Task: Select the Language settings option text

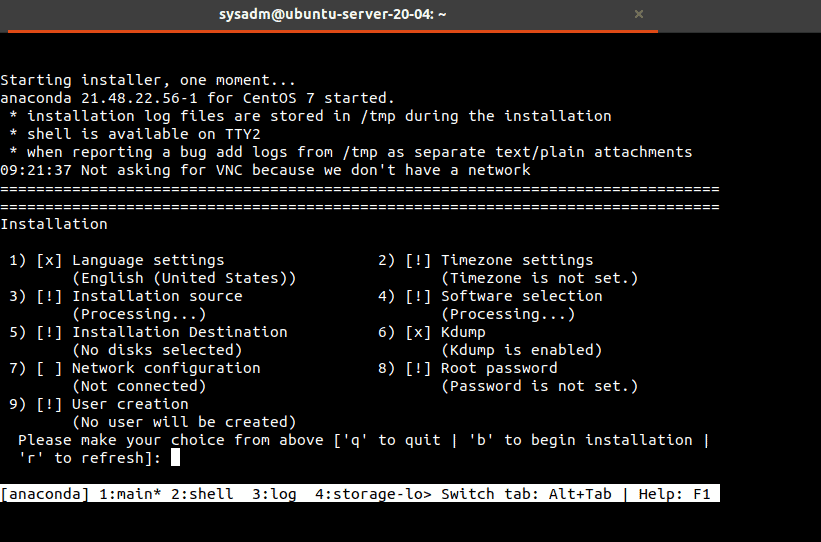Action: (148, 260)
